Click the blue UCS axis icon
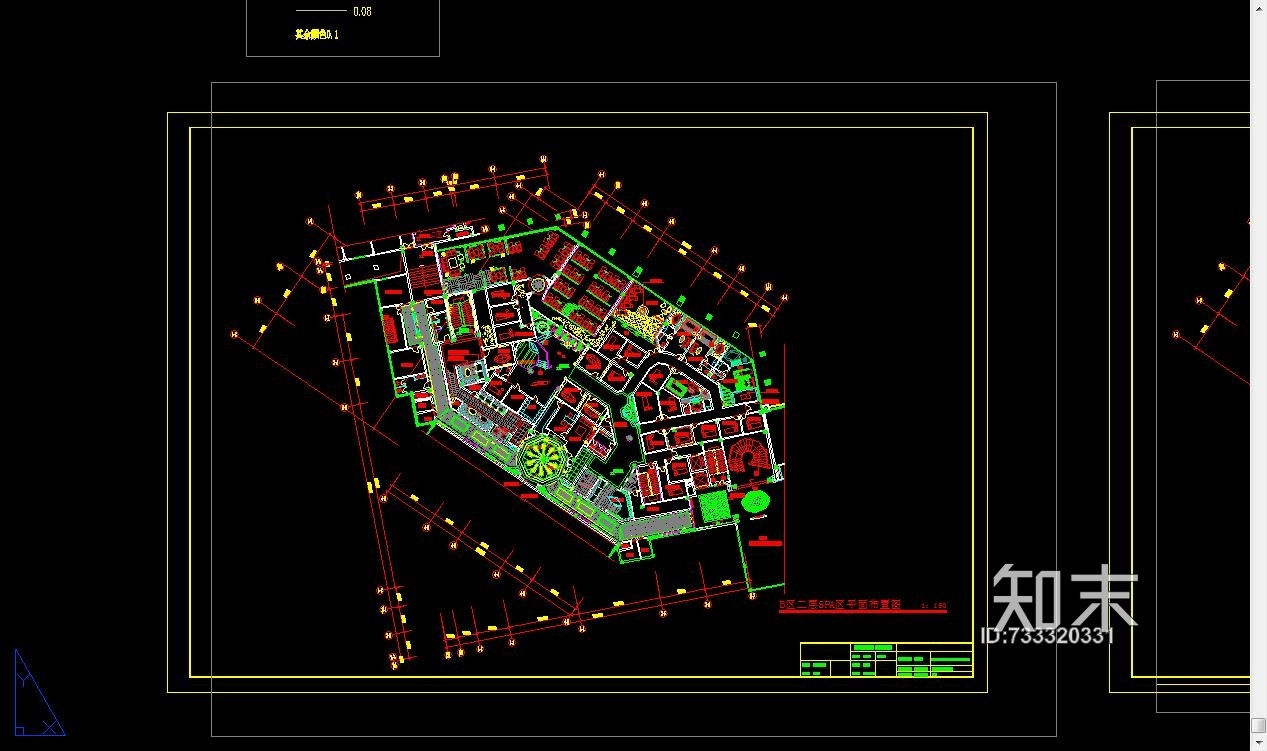This screenshot has width=1267, height=751. [37, 695]
